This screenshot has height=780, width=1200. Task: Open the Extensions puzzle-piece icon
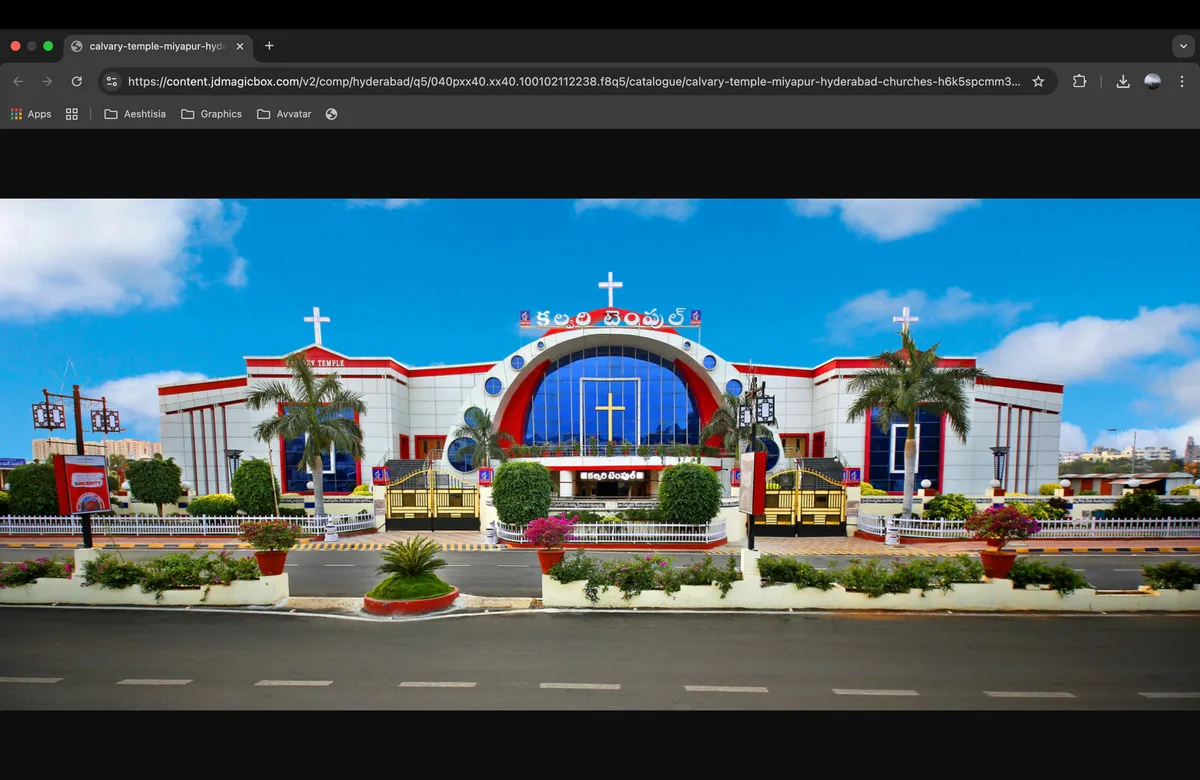1079,82
